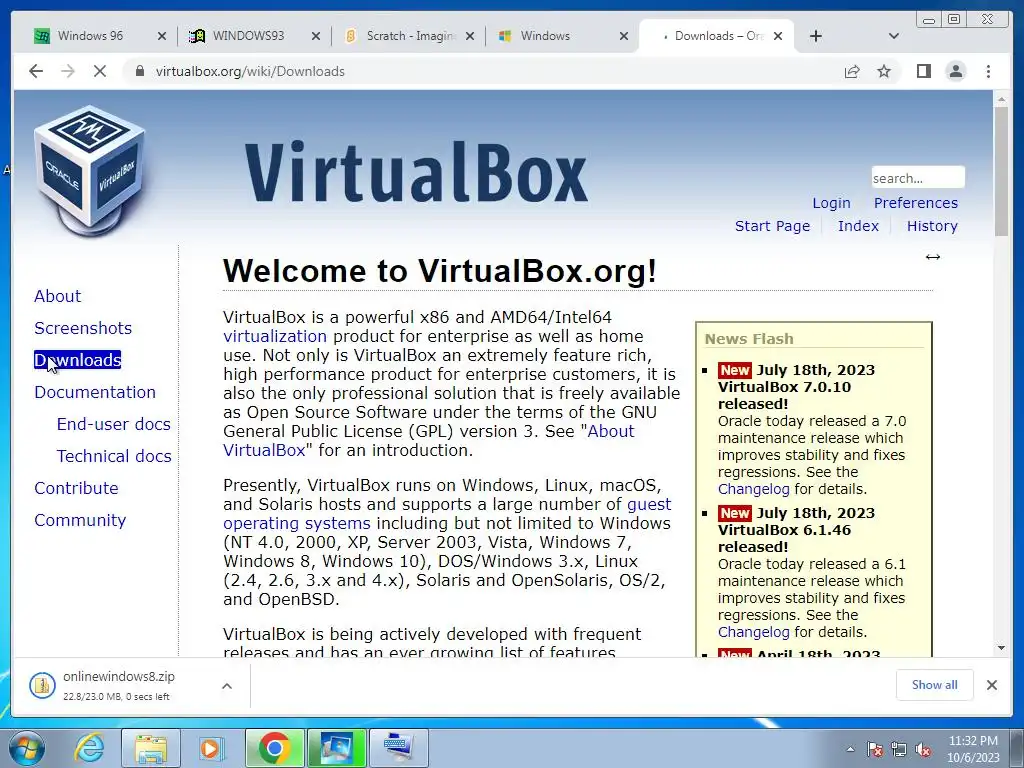
Task: Go to Start Page link
Action: pos(772,226)
